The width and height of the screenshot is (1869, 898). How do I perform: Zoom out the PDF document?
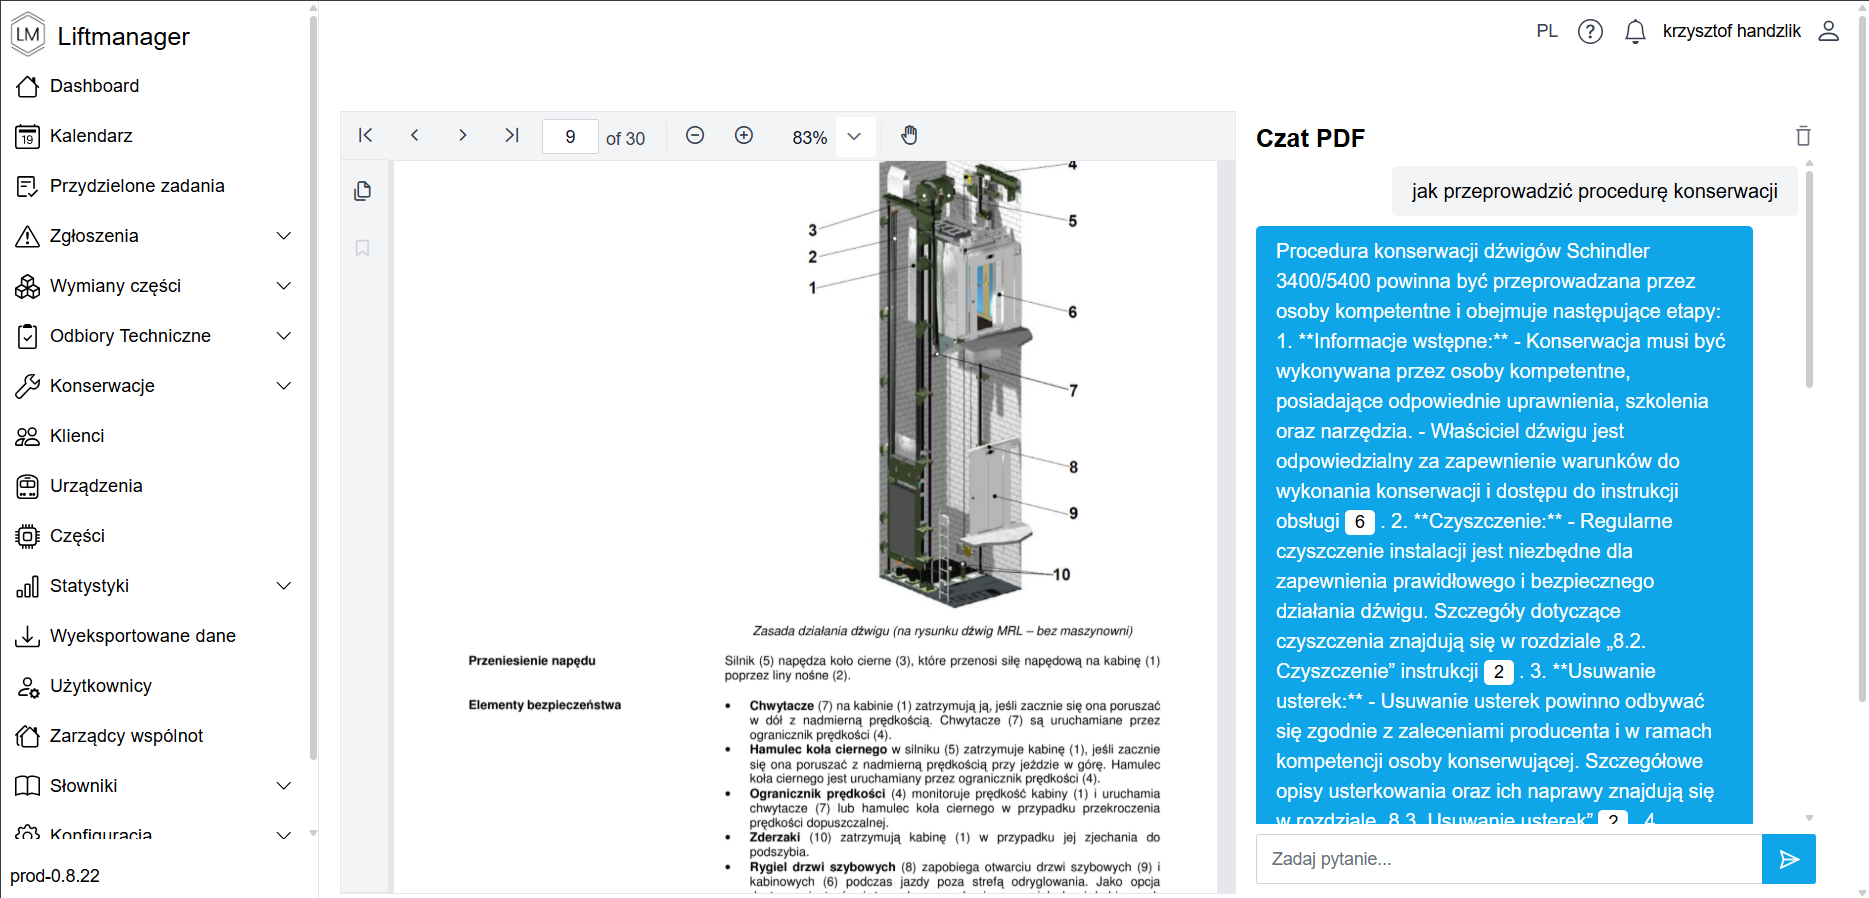[695, 136]
